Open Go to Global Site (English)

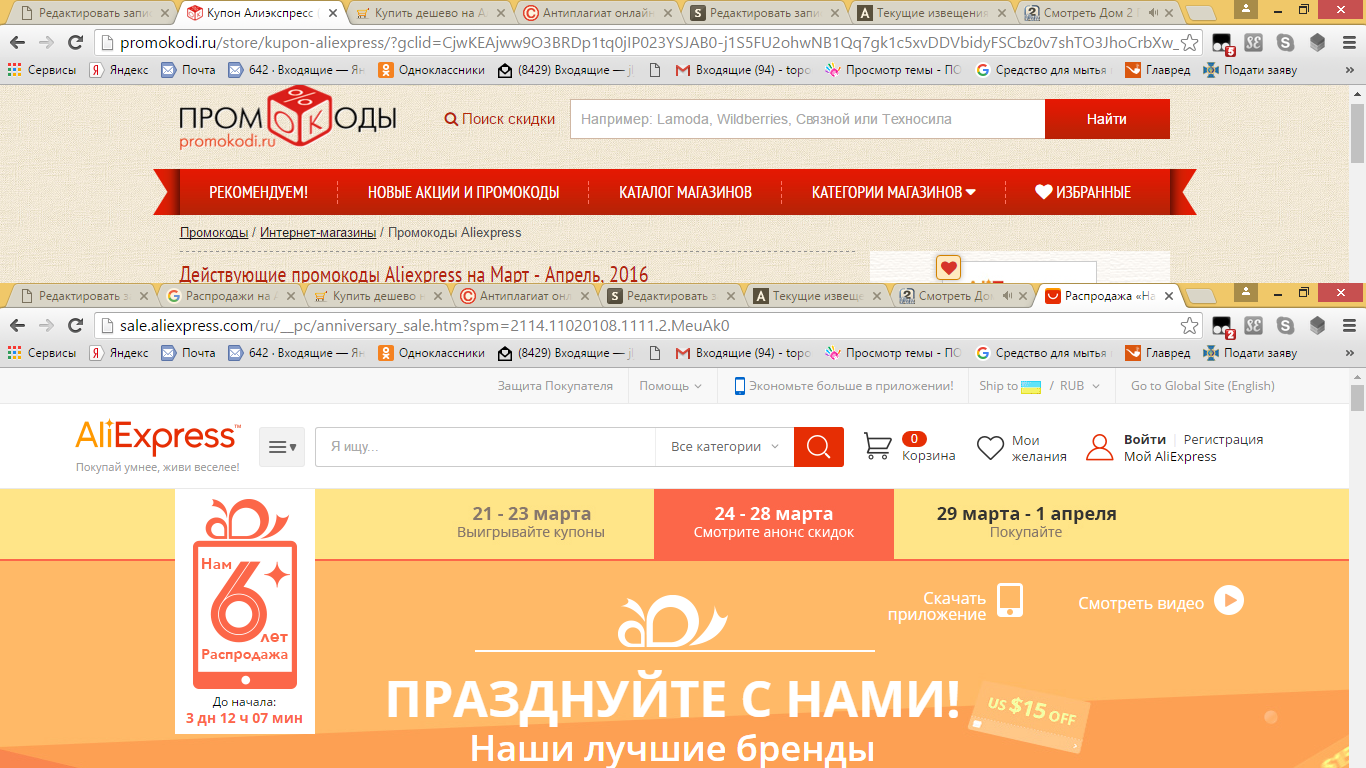click(x=1203, y=386)
